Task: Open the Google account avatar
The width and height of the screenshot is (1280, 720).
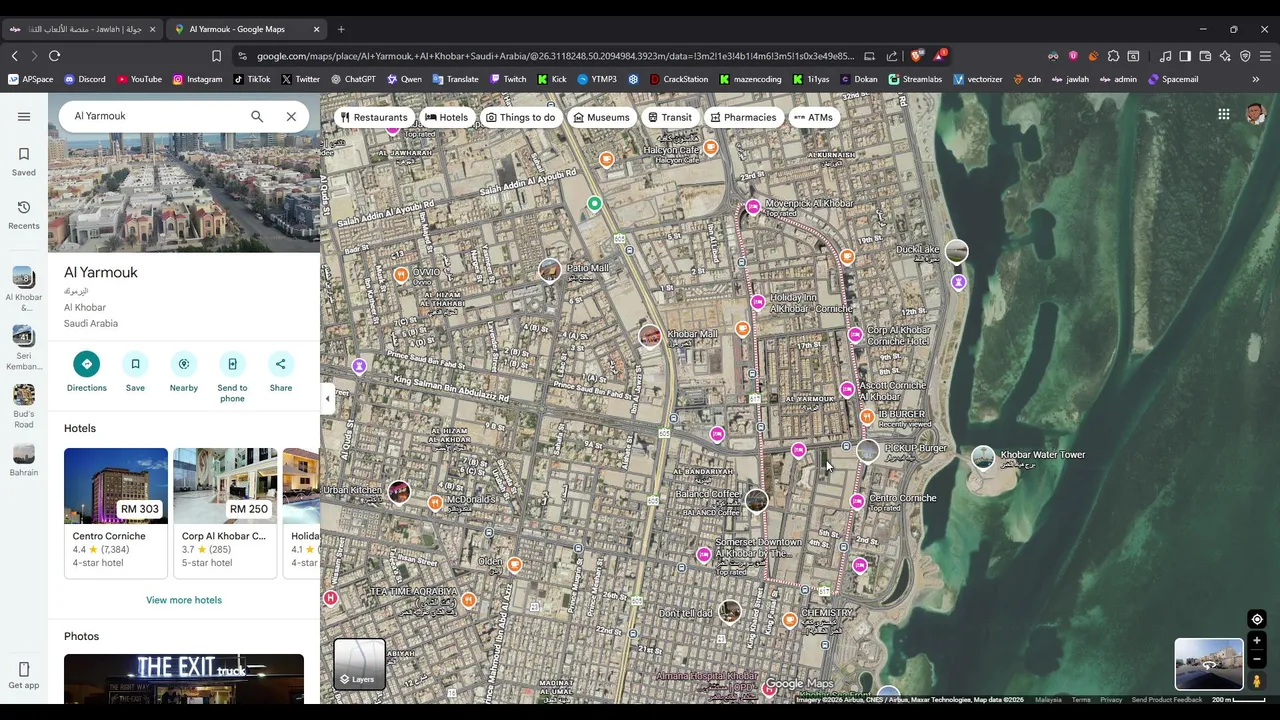Action: pos(1256,114)
